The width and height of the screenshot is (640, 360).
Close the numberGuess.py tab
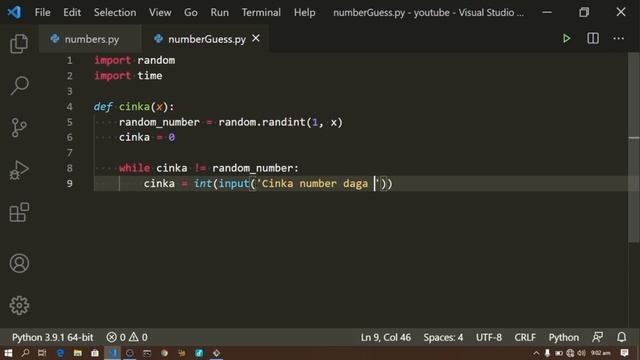(256, 38)
